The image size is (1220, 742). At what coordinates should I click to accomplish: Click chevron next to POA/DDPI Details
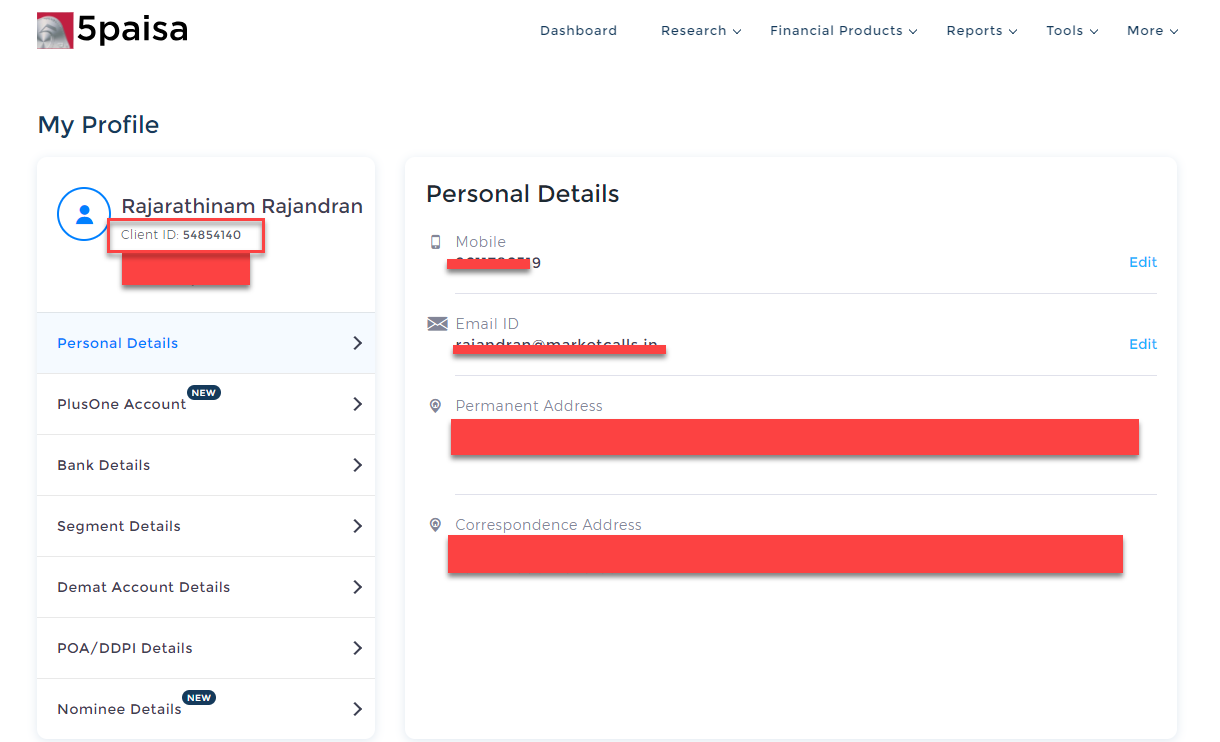(357, 648)
